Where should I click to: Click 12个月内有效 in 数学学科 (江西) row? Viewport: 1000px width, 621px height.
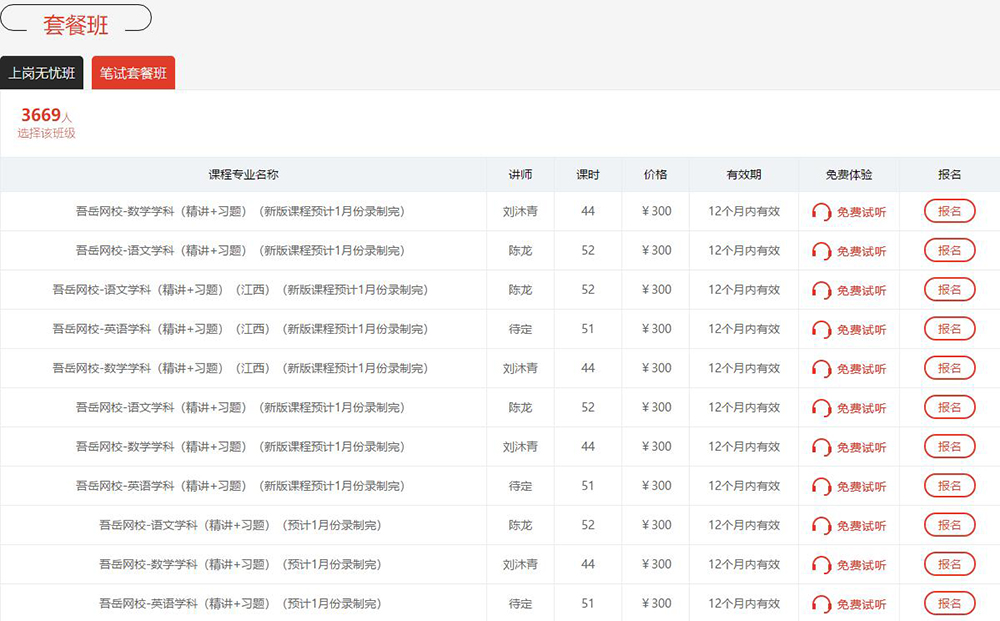[x=744, y=369]
